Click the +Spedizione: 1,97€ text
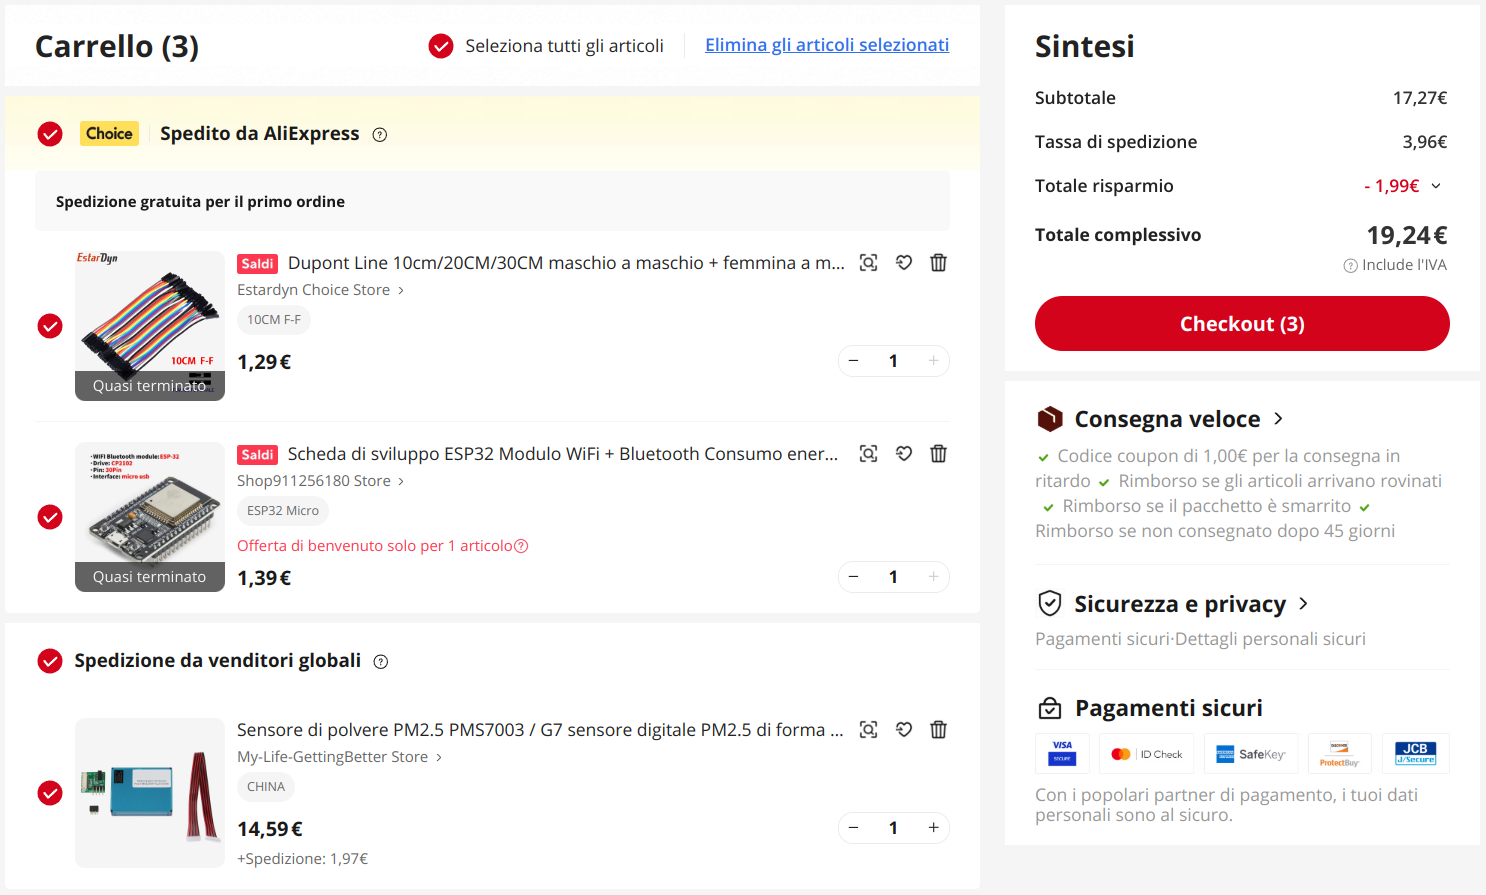Viewport: 1486px width, 895px height. pos(303,859)
